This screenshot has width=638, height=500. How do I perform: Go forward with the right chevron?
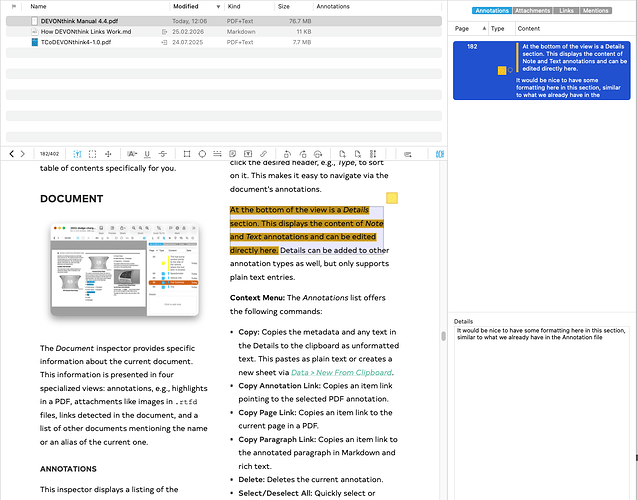tap(23, 154)
